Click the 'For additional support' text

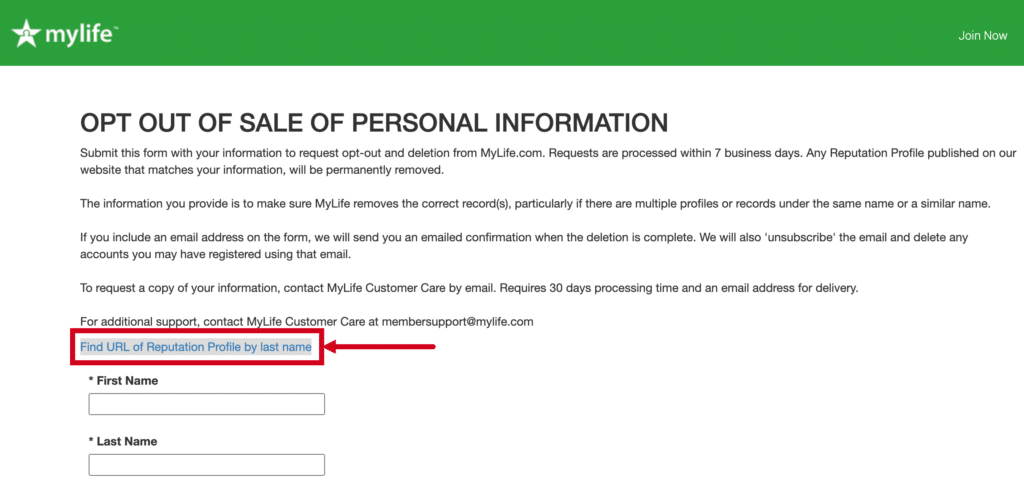pos(230,321)
